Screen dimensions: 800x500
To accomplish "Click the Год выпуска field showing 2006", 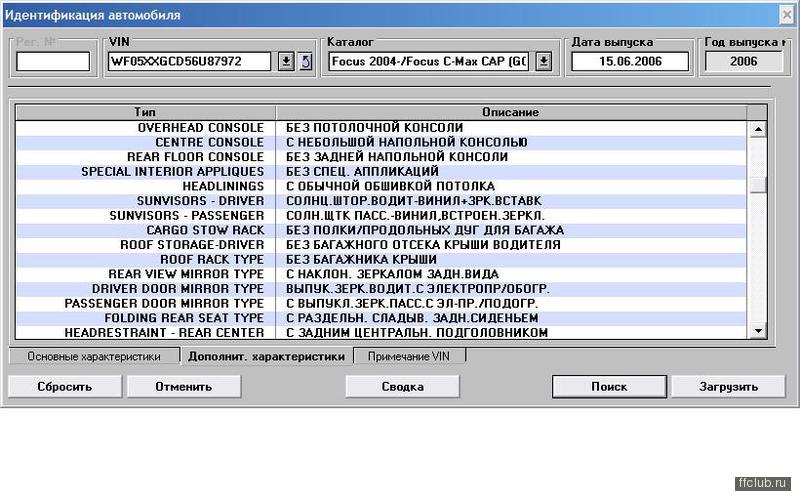I will pos(743,62).
